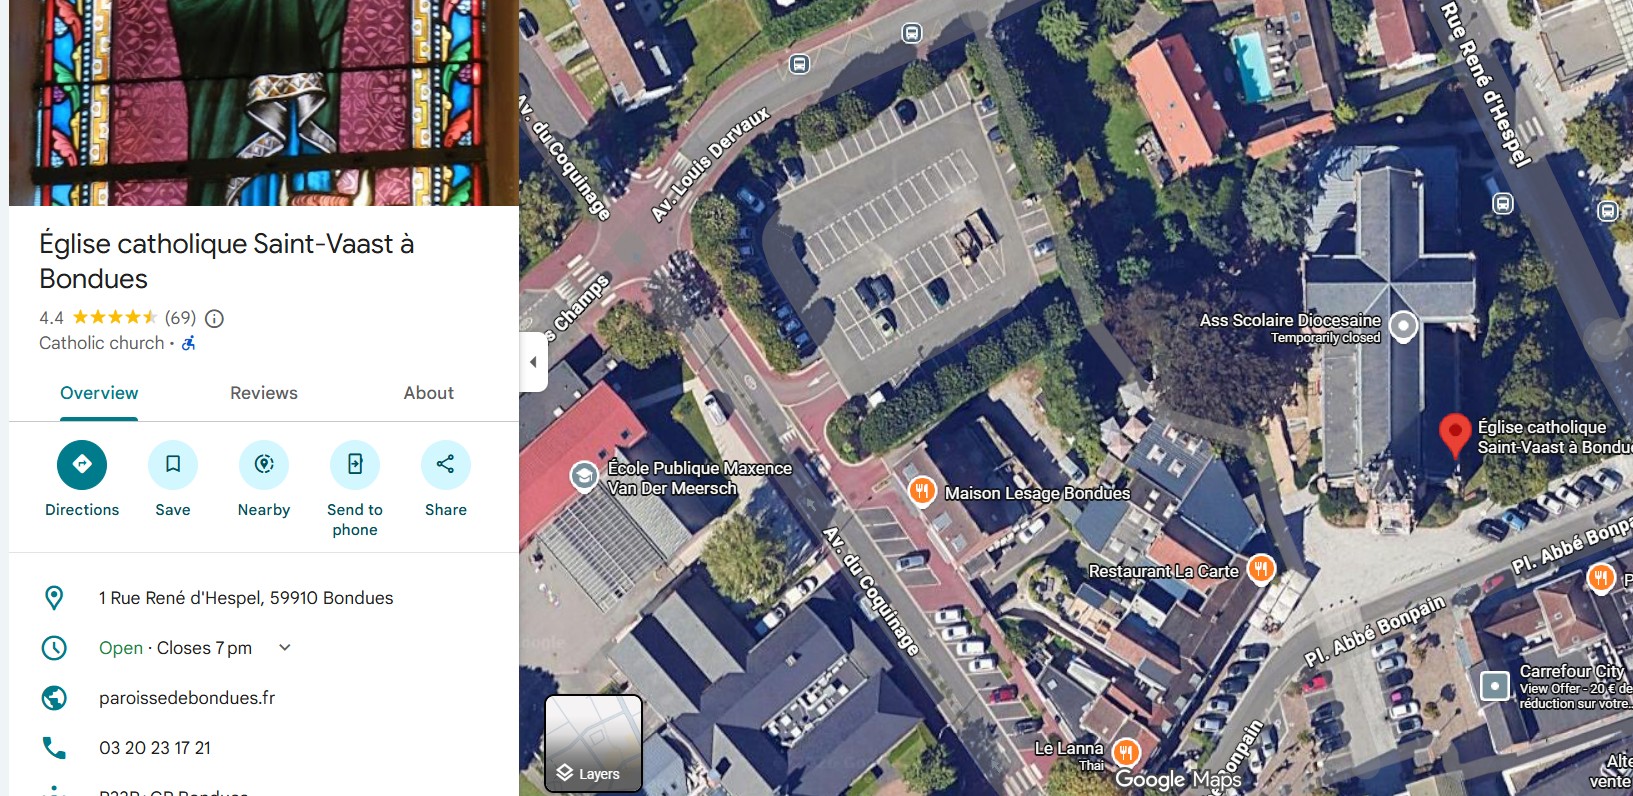Screen dimensions: 1633x796
Task: Toggle map type via Layers thumbnail
Action: point(593,743)
